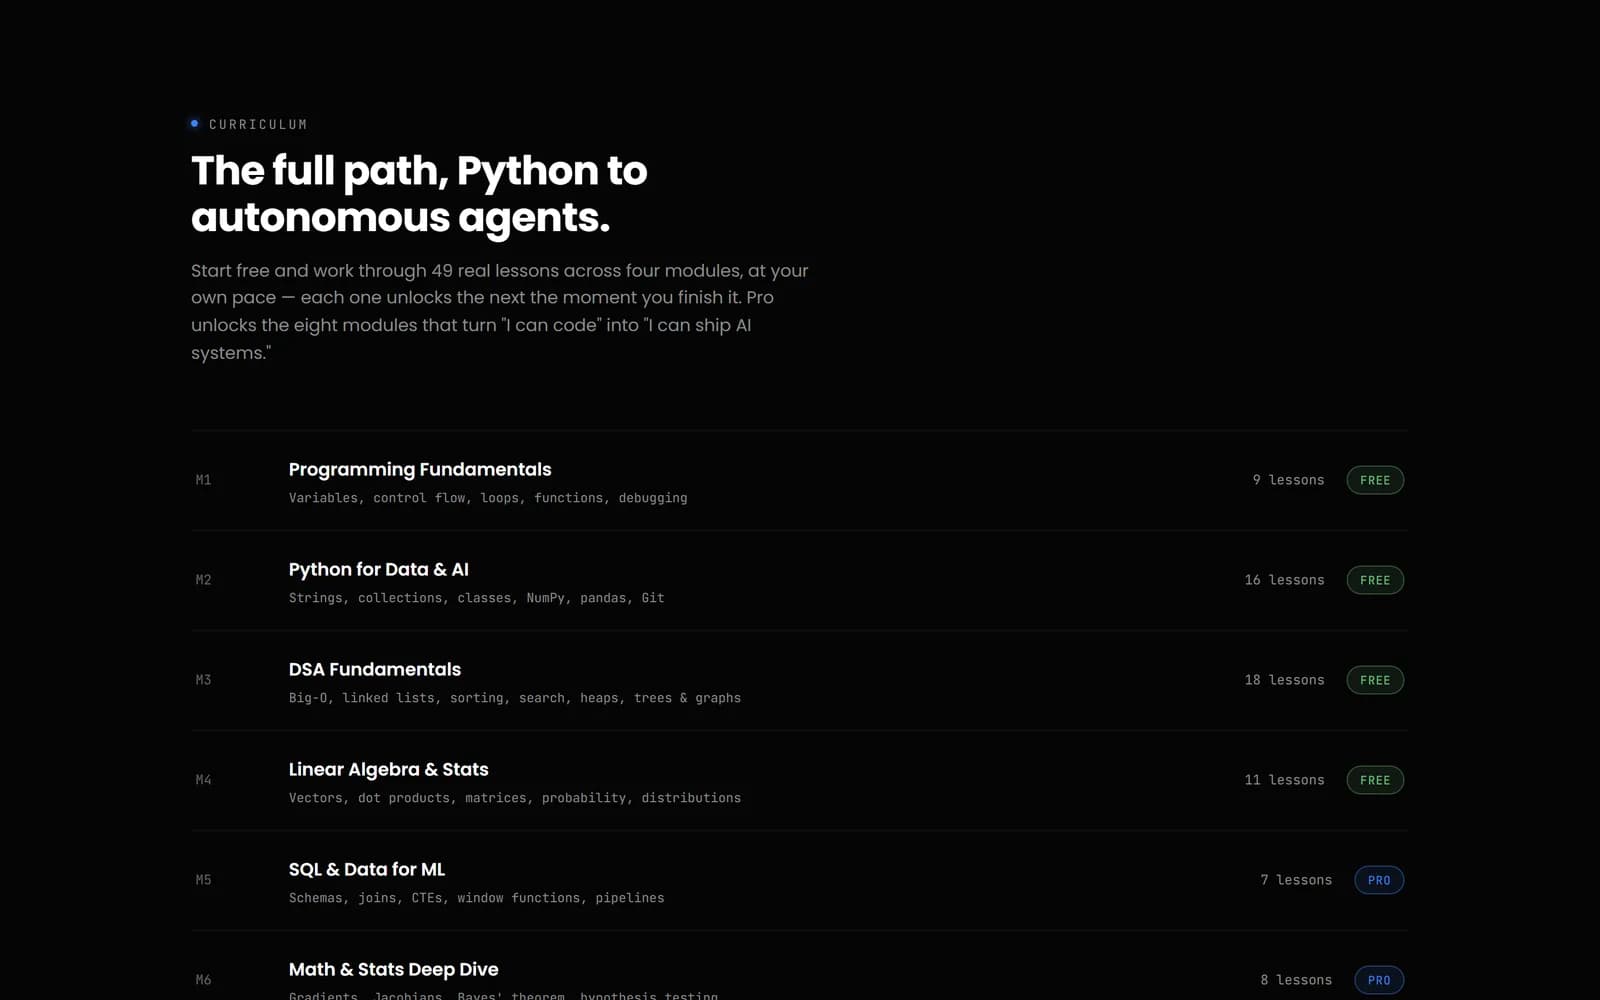Click the FREE badge on DSA Fundamentals
Screen dimensions: 1600x1000
(1375, 680)
